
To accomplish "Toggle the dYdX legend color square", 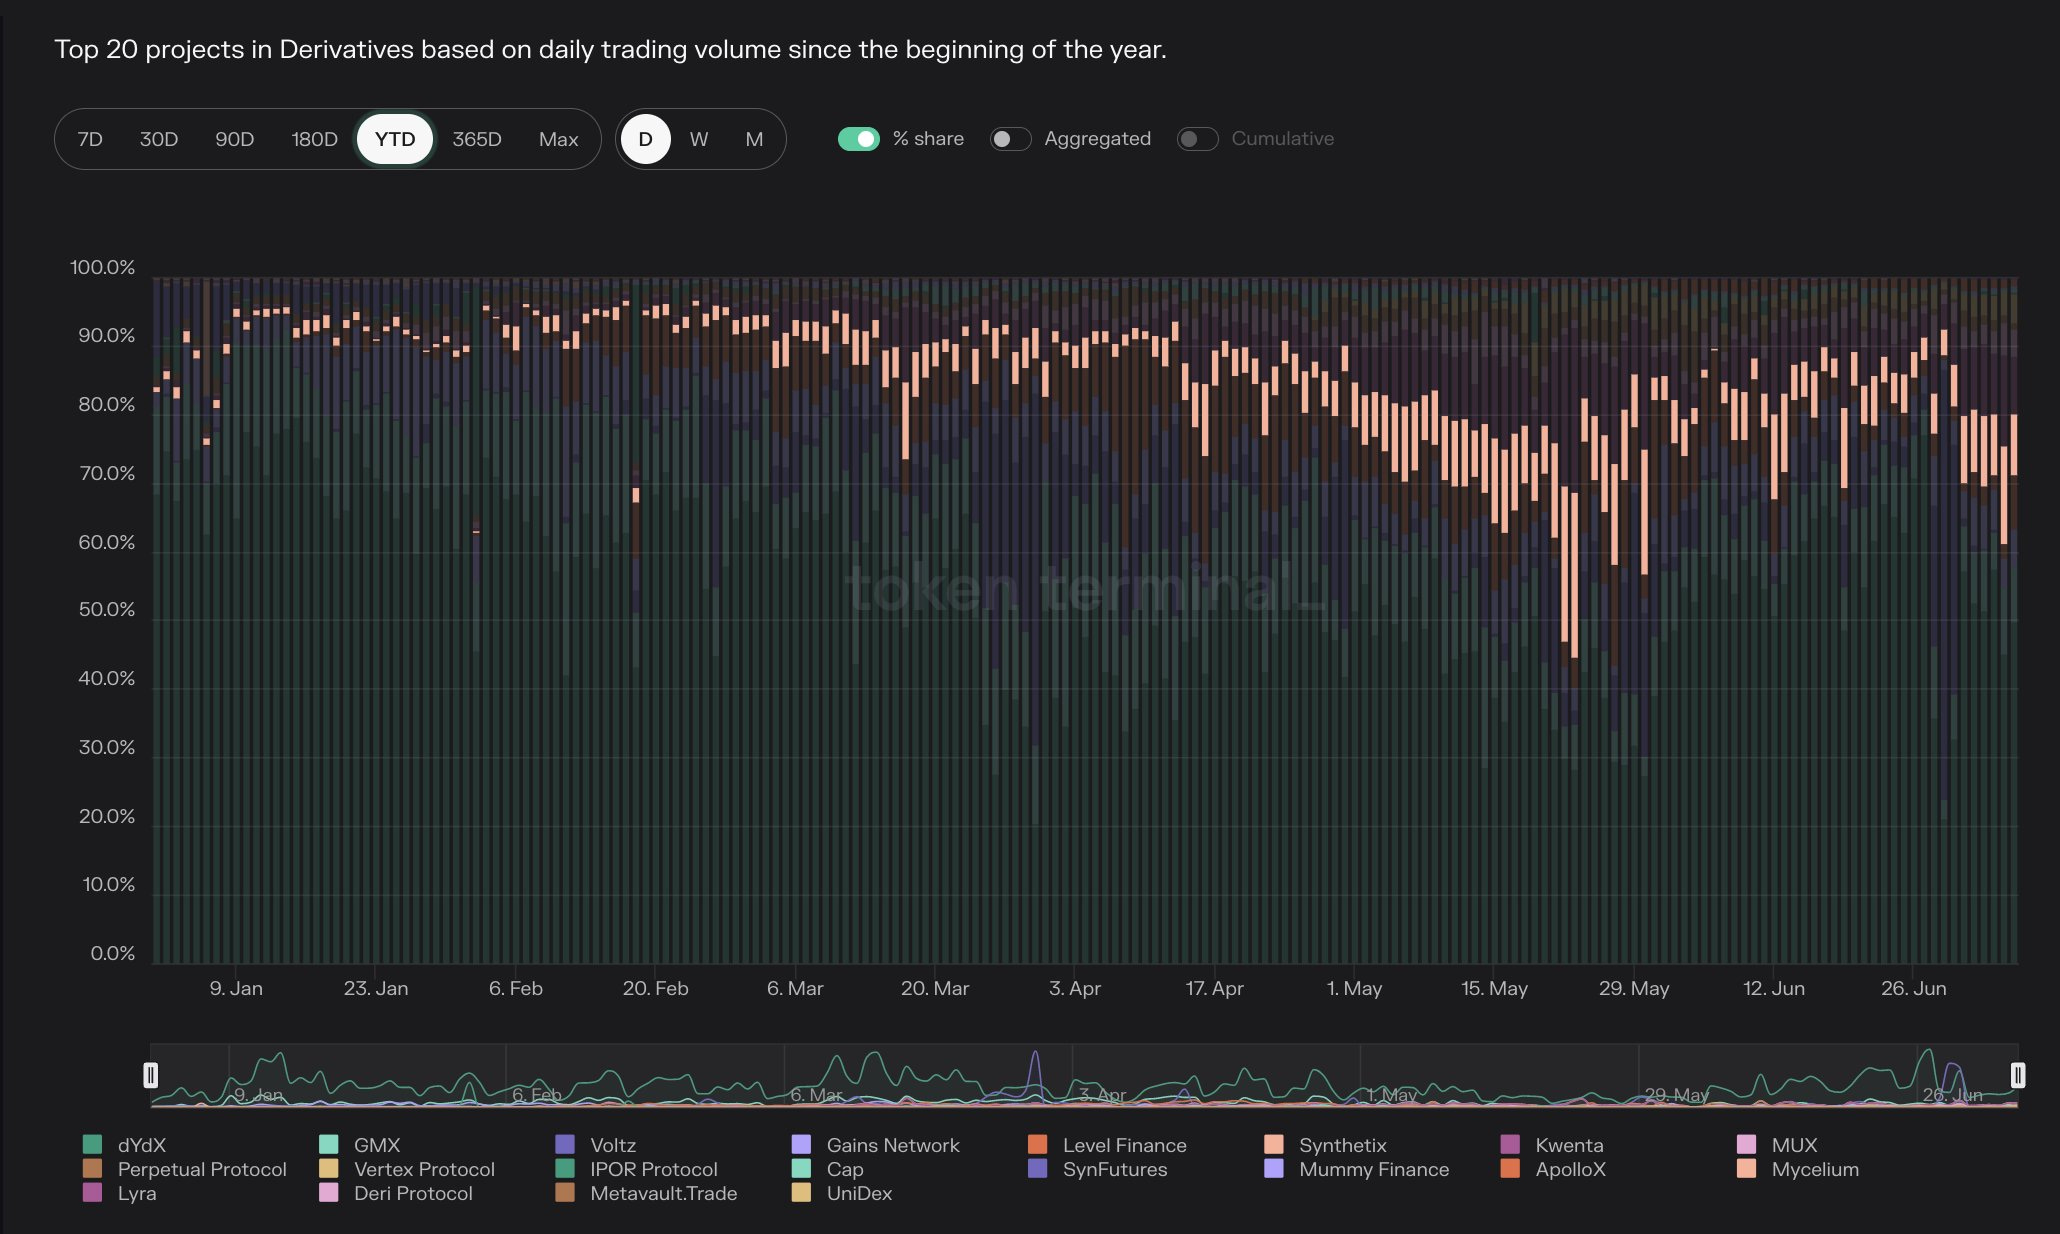I will pyautogui.click(x=93, y=1144).
